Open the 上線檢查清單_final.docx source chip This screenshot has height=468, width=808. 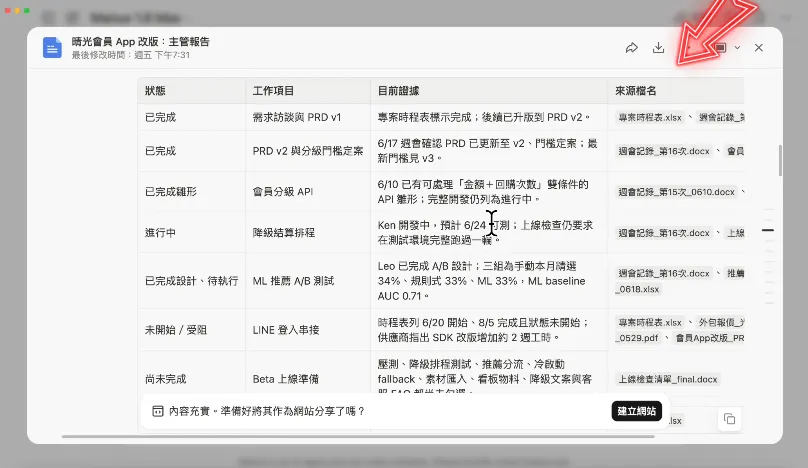tap(668, 379)
